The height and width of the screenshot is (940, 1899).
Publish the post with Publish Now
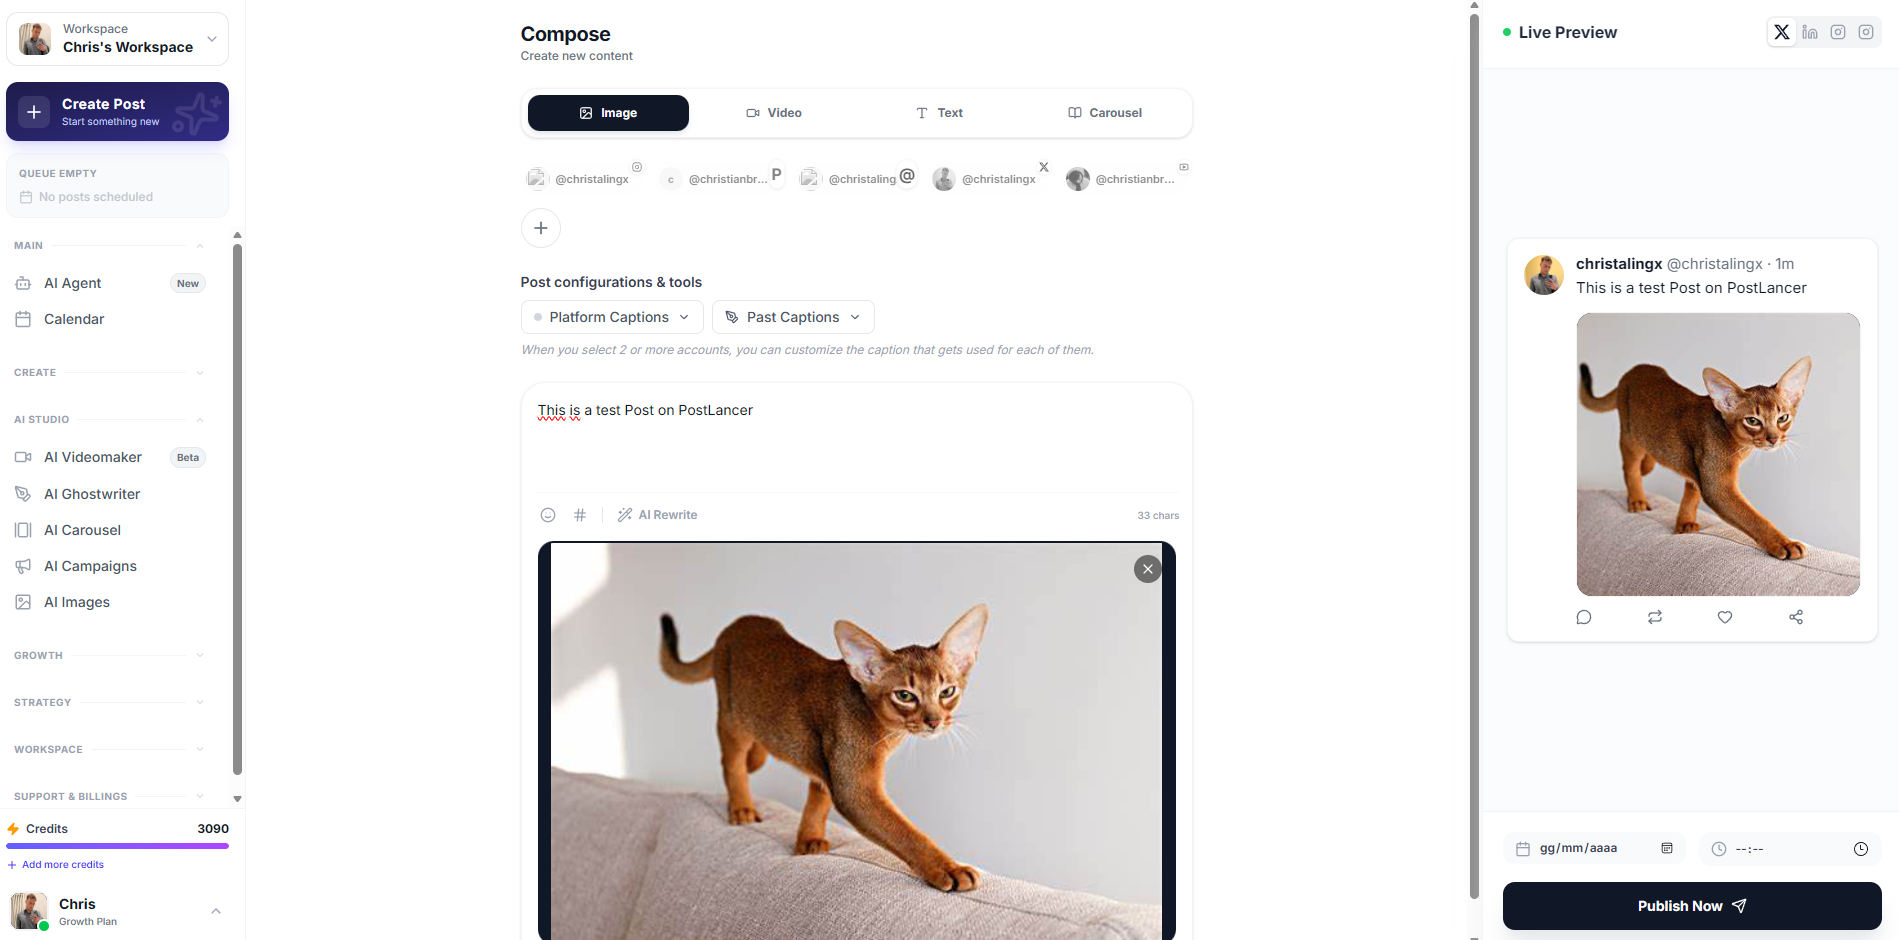click(1692, 906)
